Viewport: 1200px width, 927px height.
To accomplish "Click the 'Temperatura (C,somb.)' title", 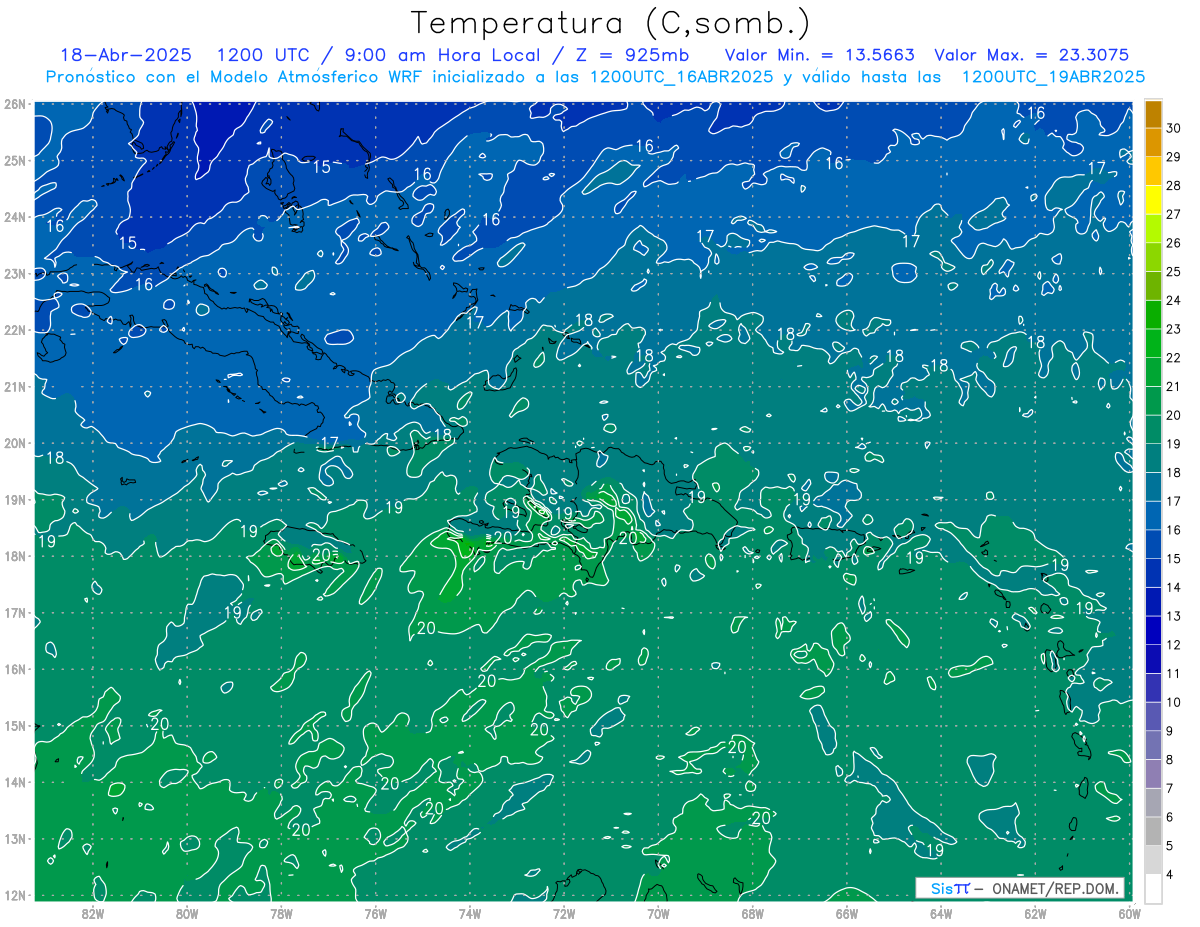I will [611, 23].
